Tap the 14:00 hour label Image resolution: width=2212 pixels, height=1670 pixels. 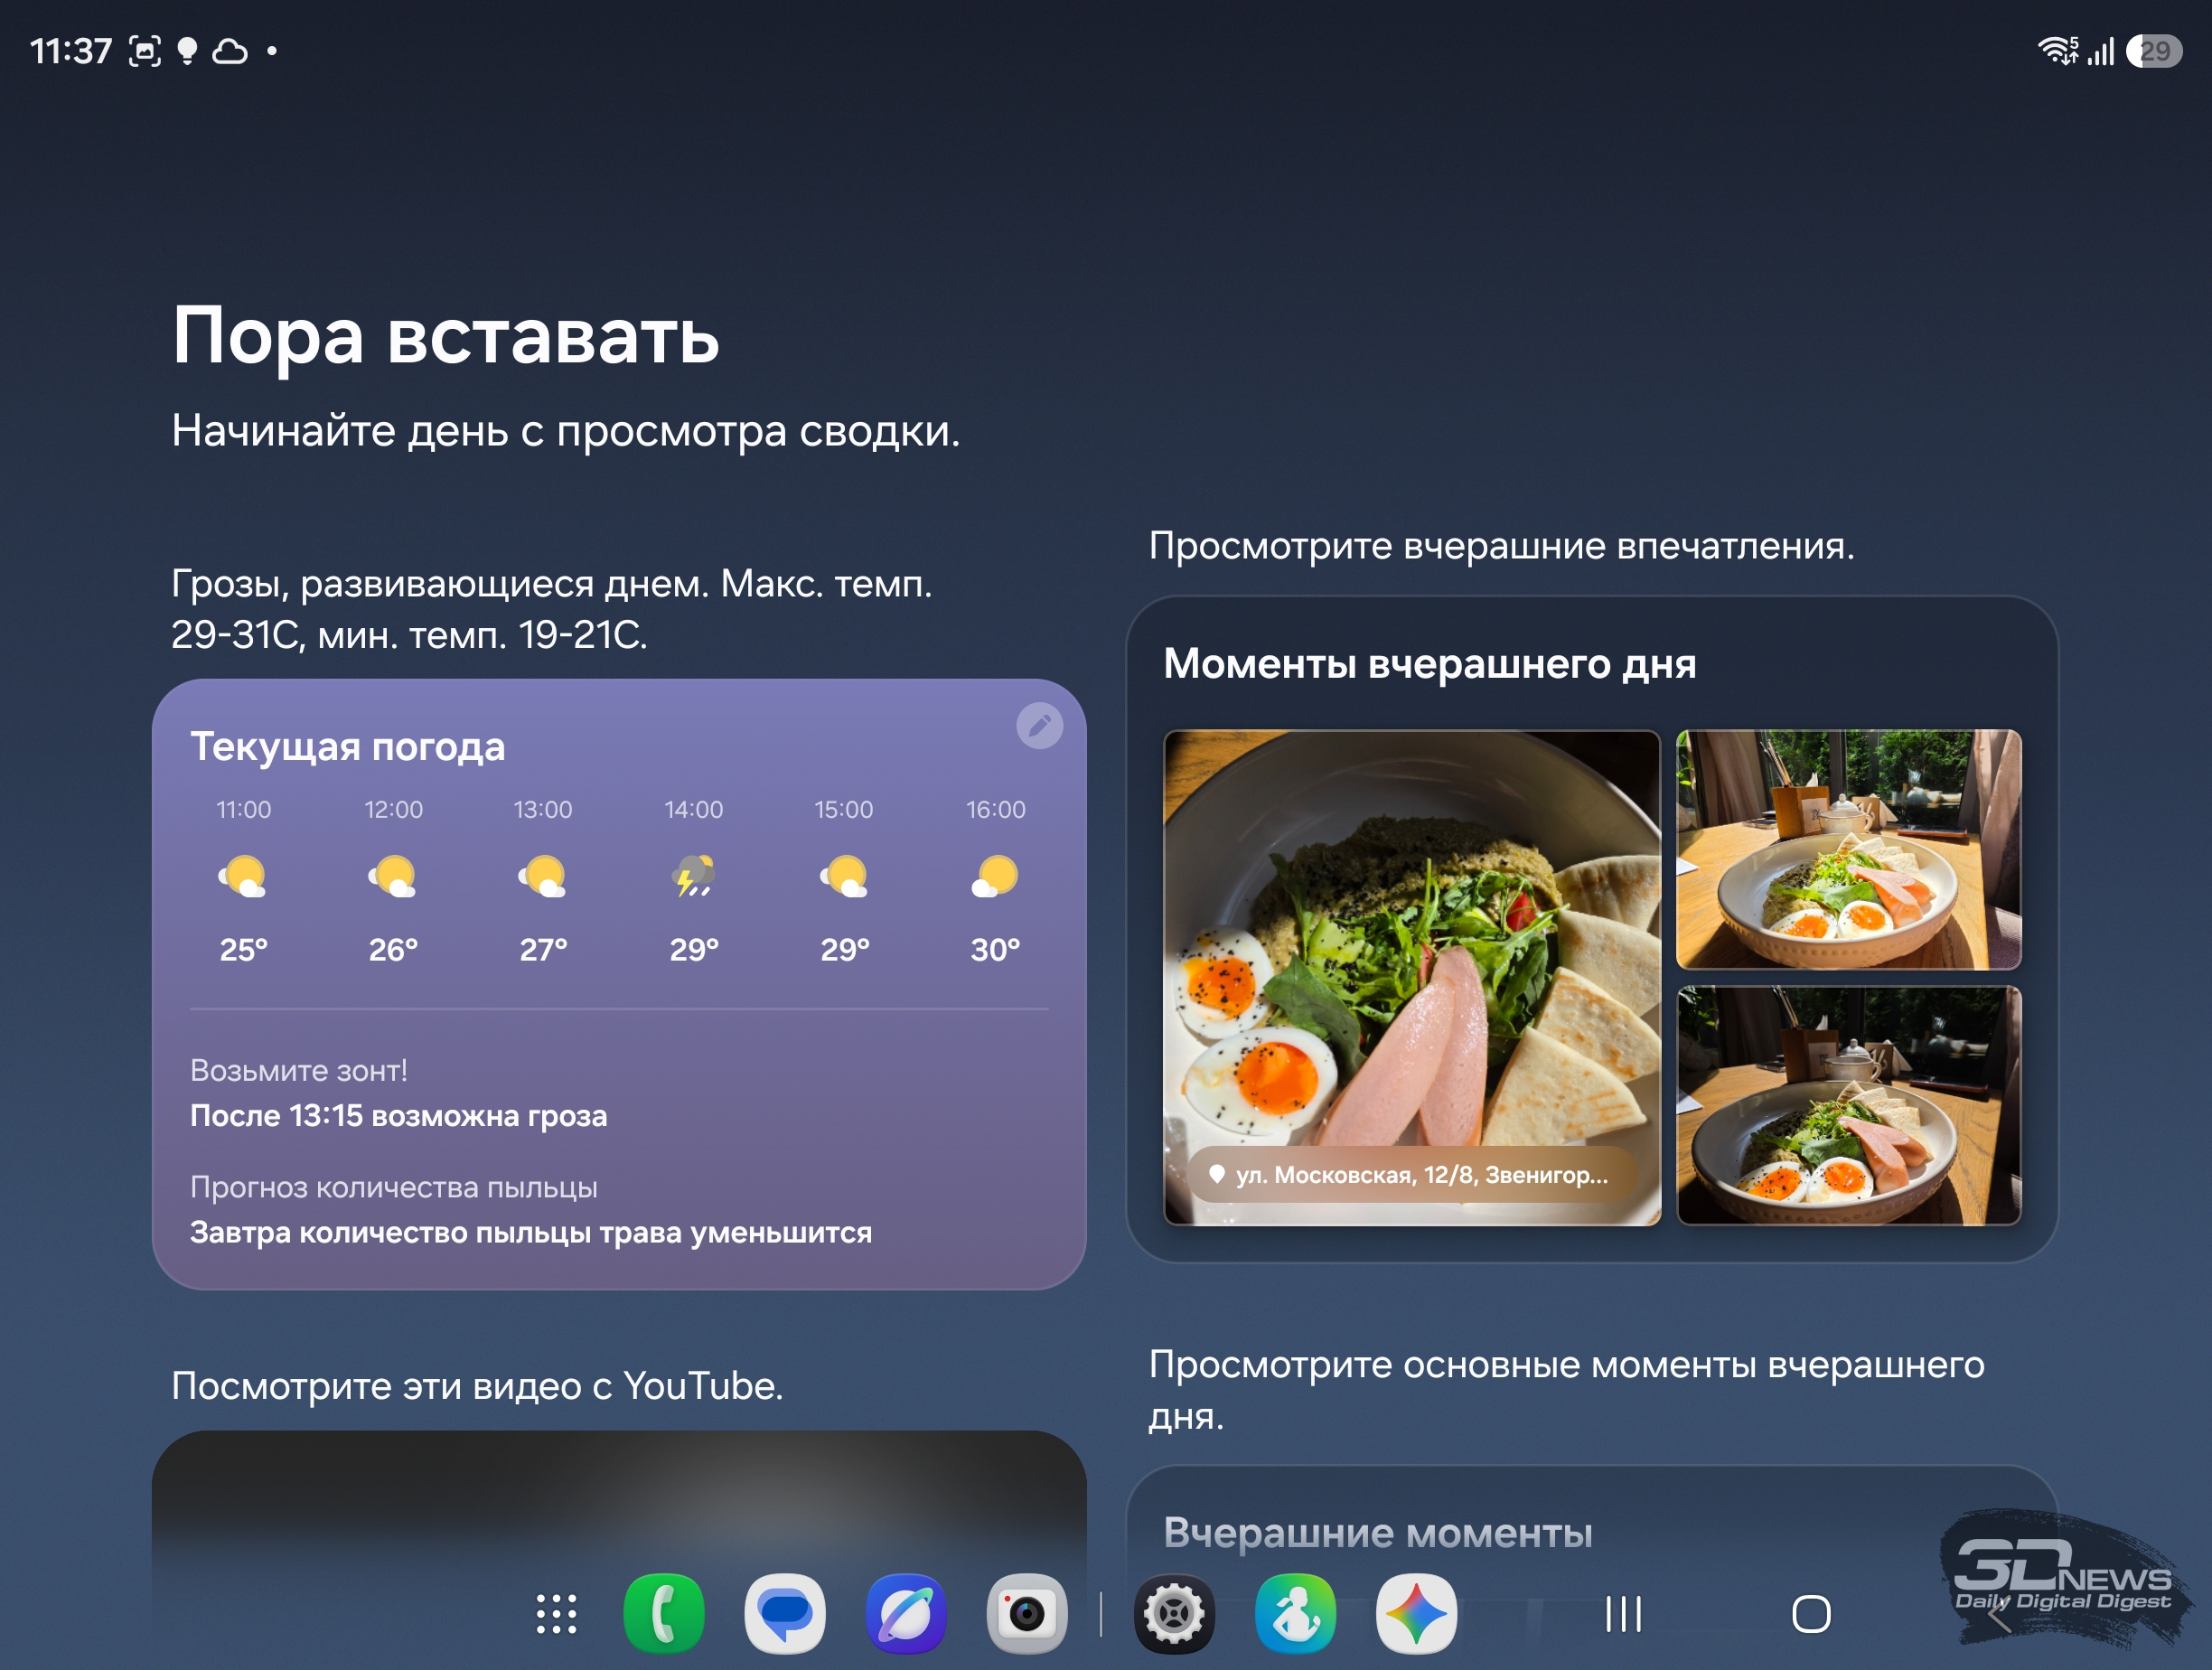[693, 810]
